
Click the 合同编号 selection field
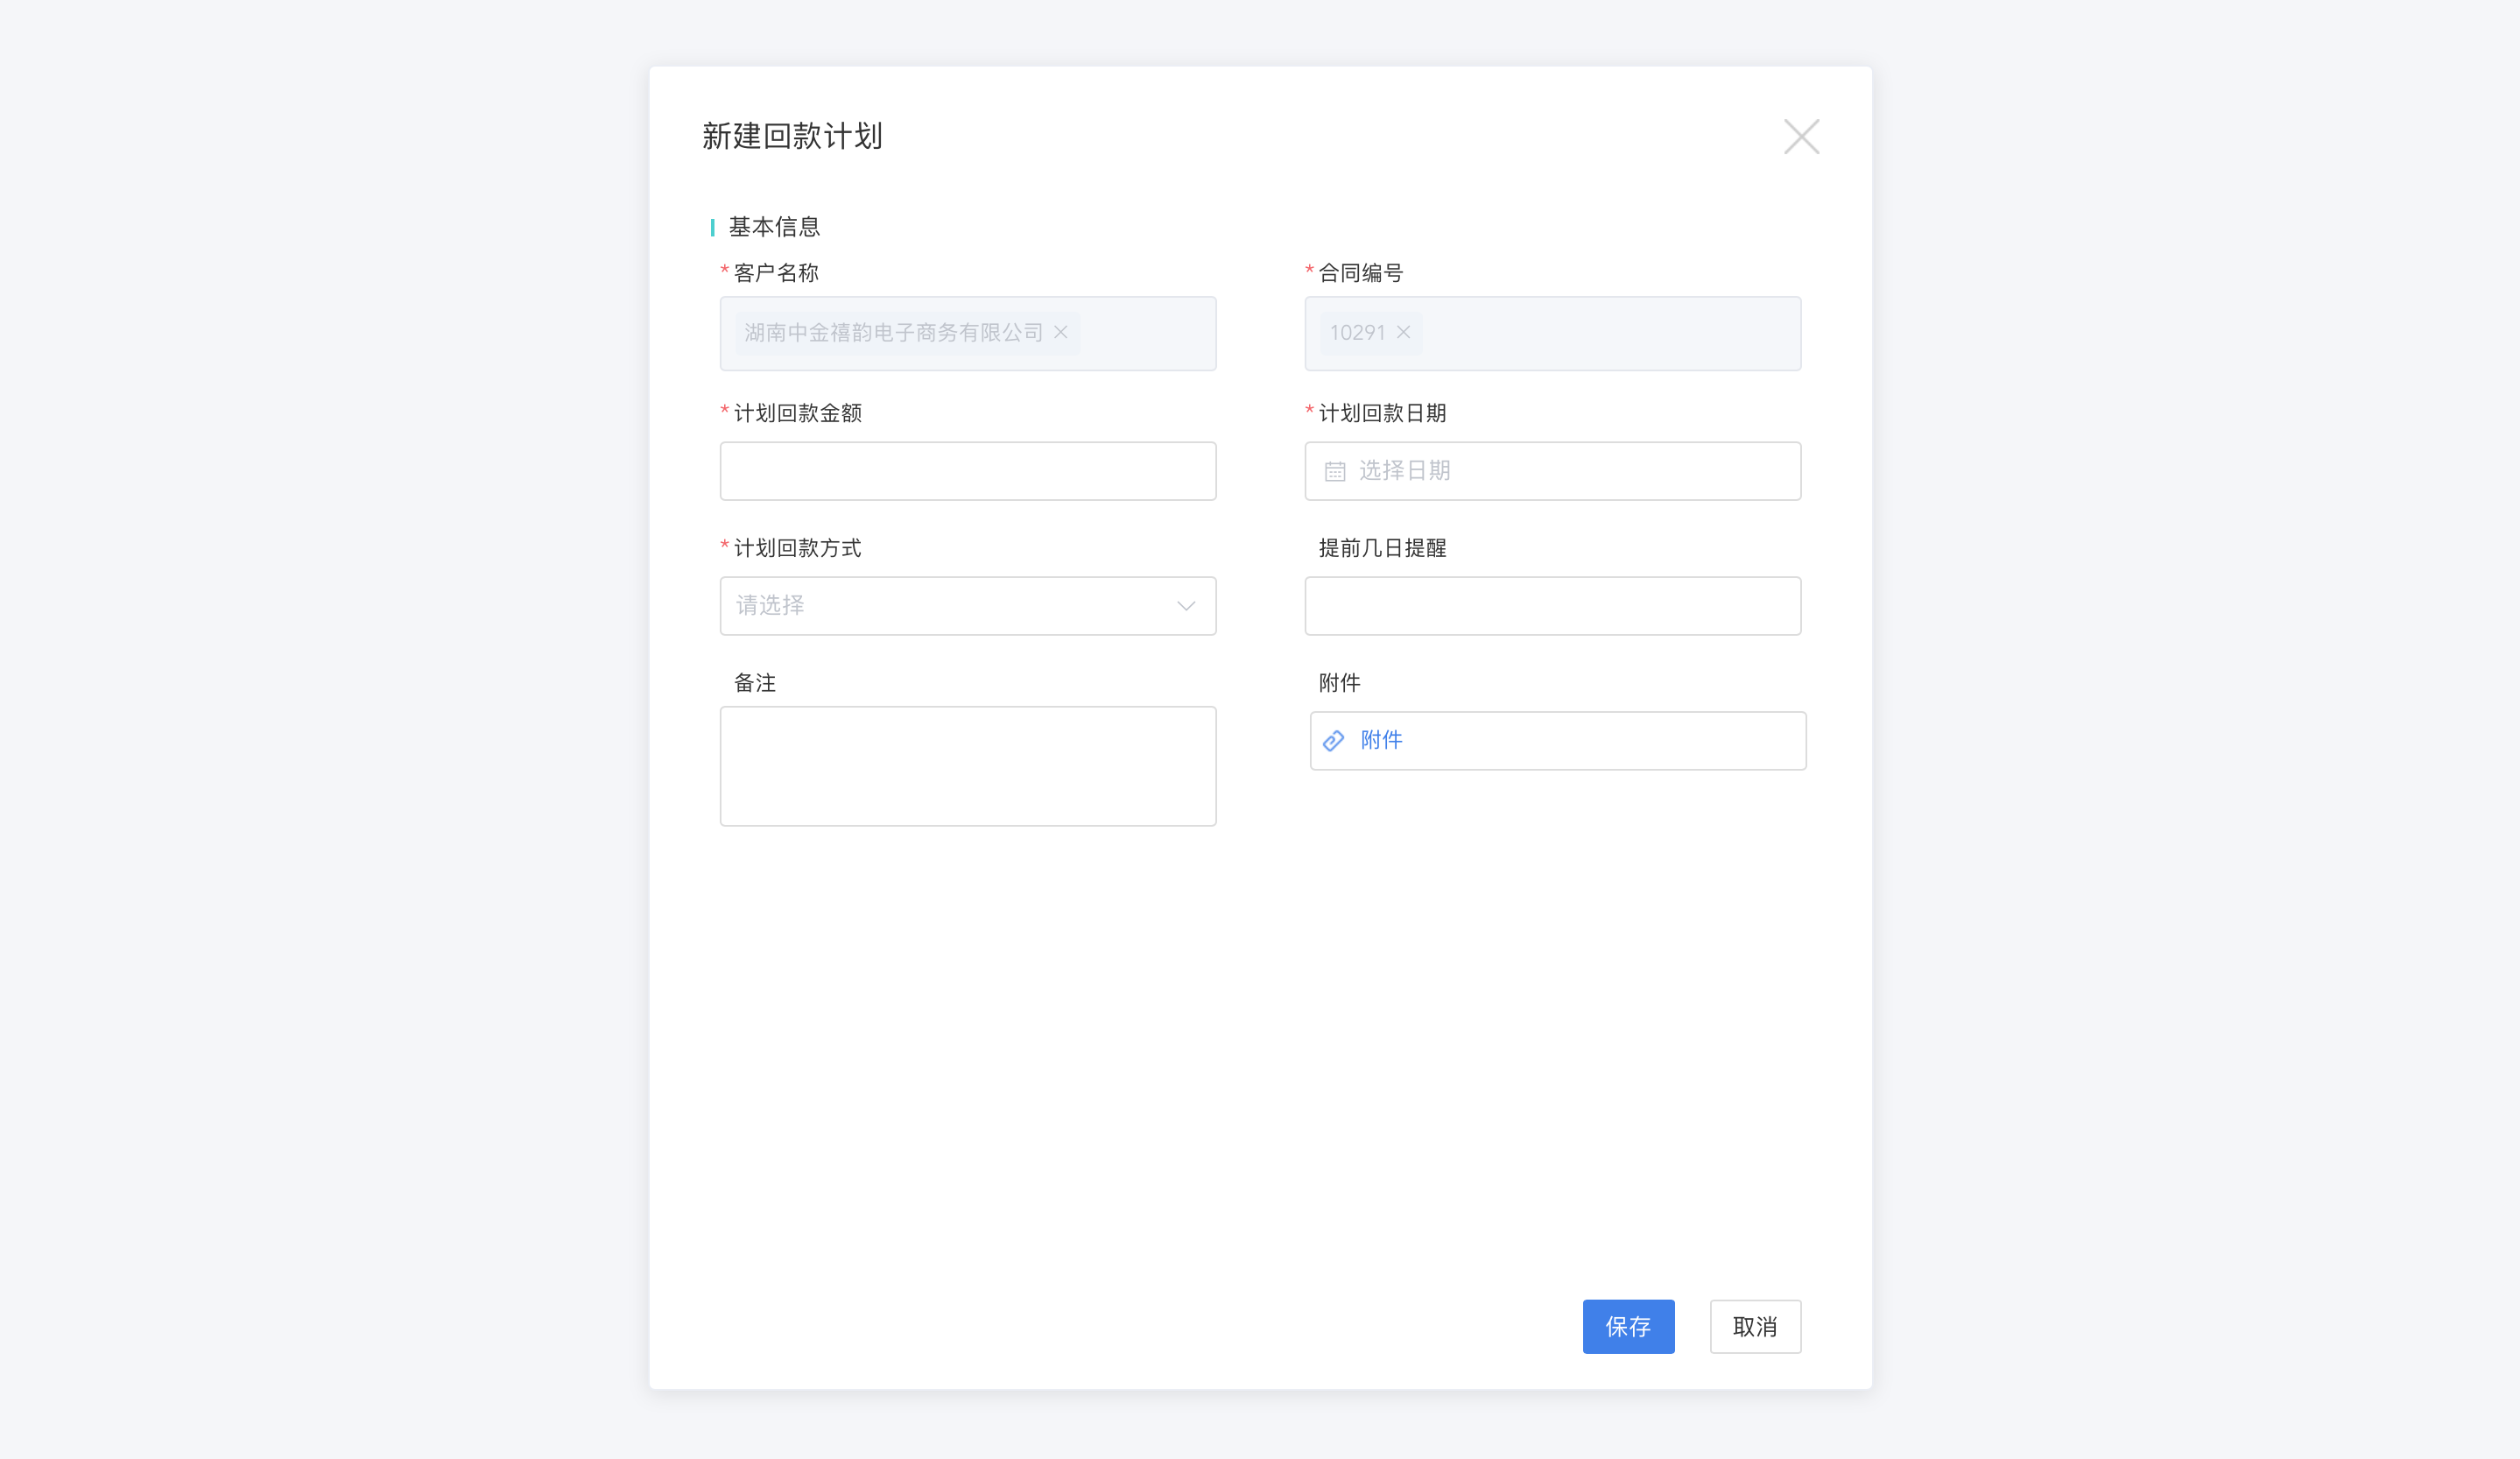coord(1552,333)
